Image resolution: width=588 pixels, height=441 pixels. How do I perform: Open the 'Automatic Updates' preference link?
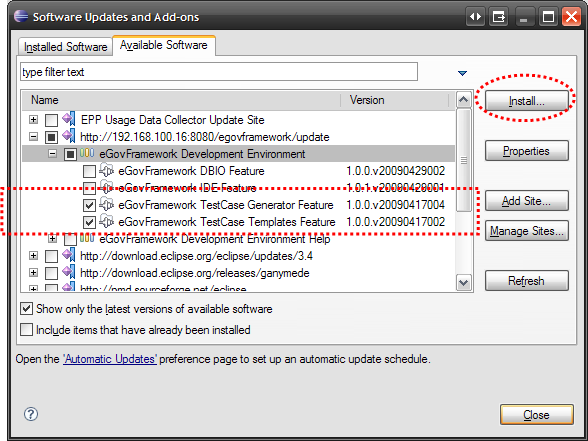[x=110, y=359]
